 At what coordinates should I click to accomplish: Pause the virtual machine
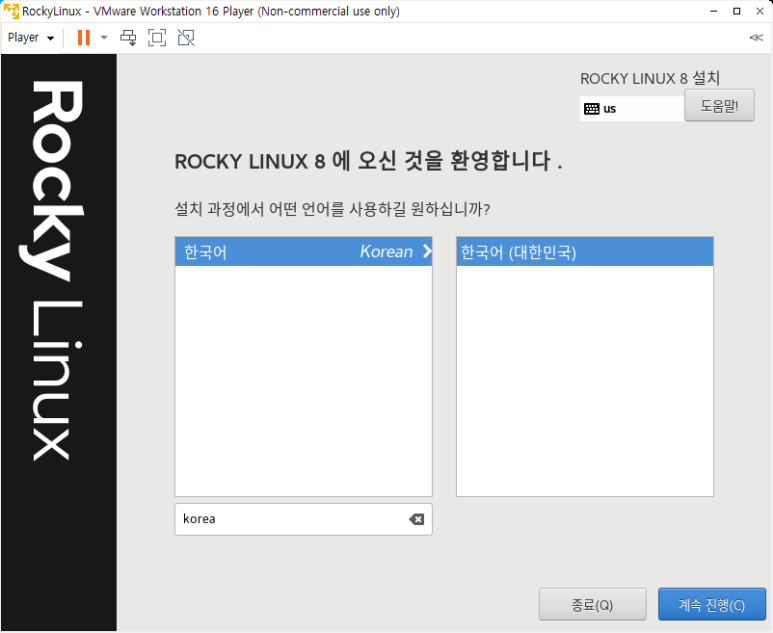click(84, 37)
